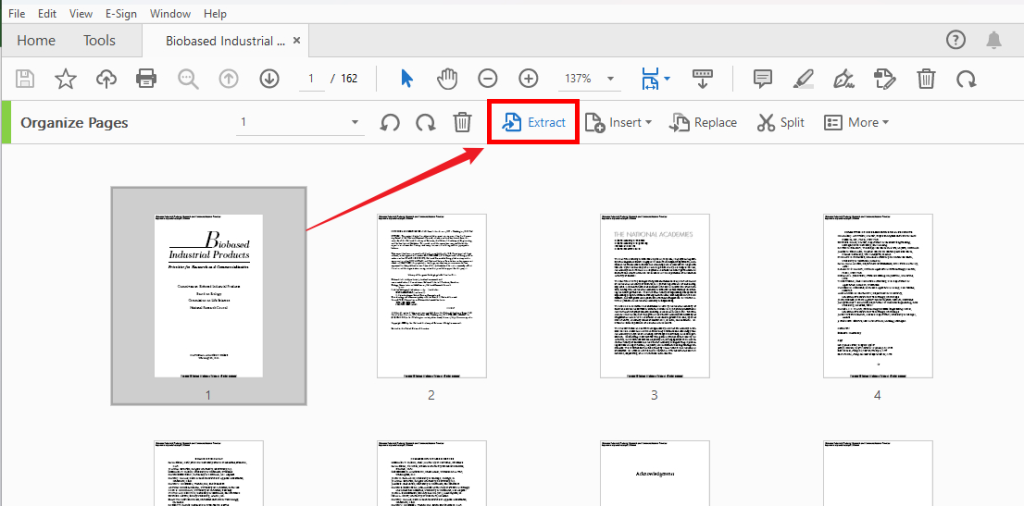Select page 2 thumbnail

432,296
